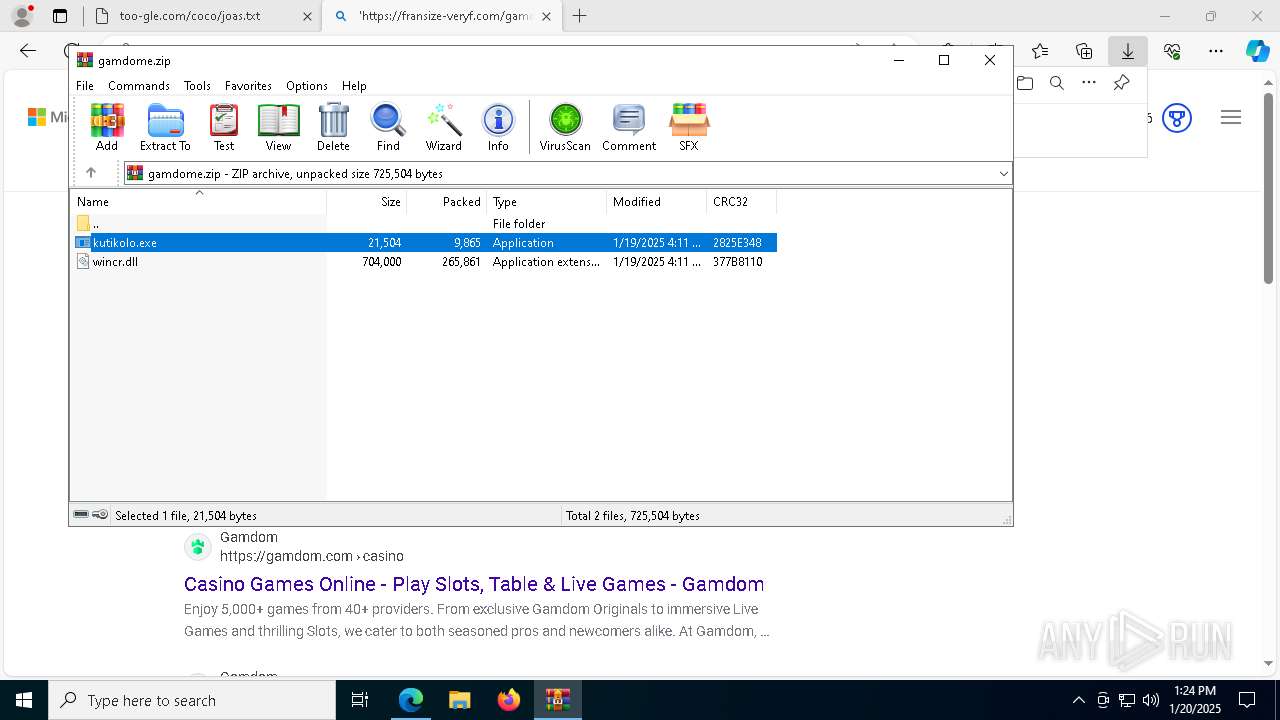This screenshot has width=1280, height=720.
Task: Pin the downloads panel
Action: coord(1121,83)
